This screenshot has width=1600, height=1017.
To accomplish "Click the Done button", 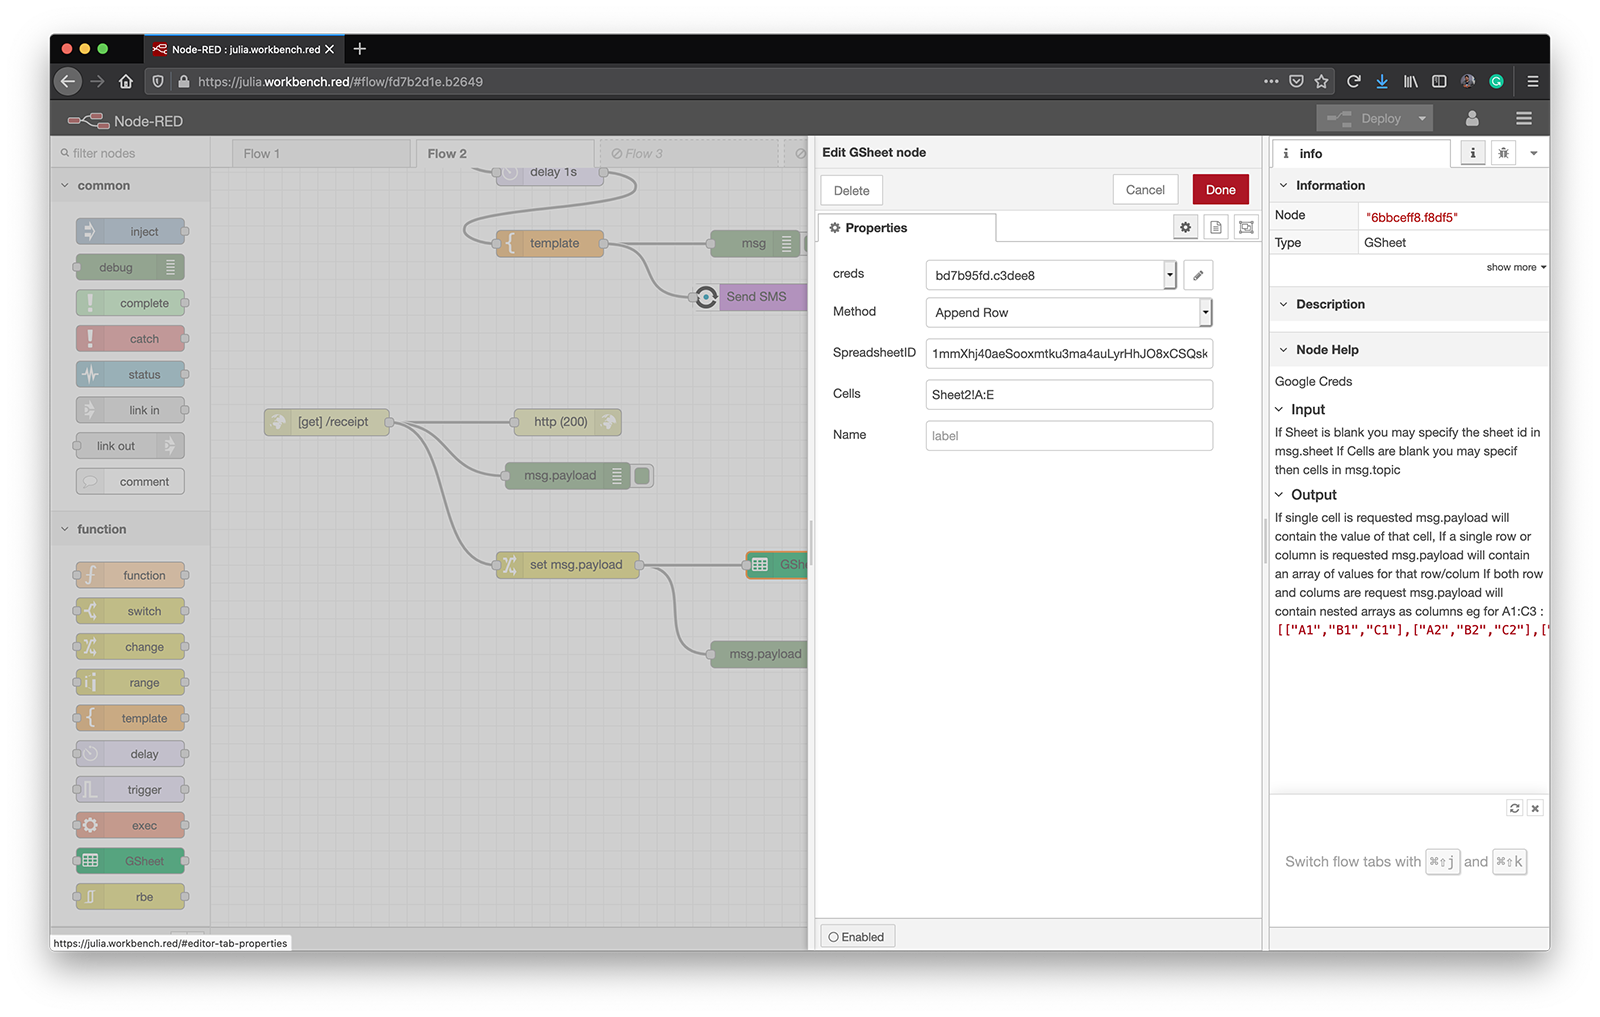I will point(1220,190).
